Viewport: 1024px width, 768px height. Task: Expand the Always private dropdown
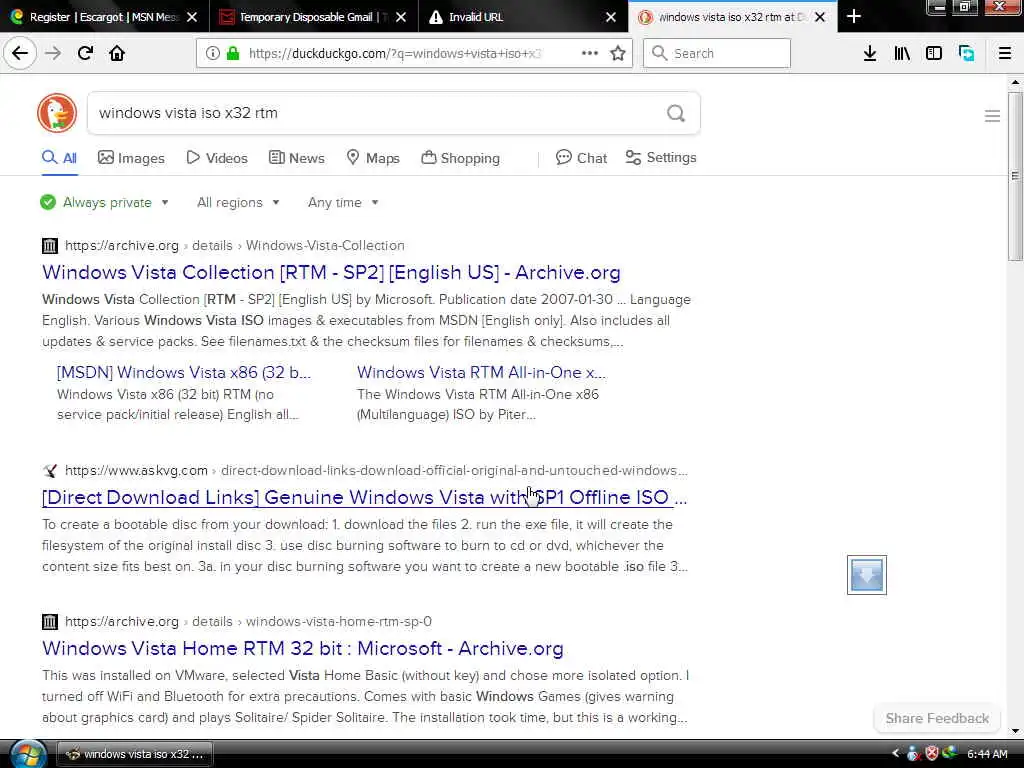click(x=104, y=202)
